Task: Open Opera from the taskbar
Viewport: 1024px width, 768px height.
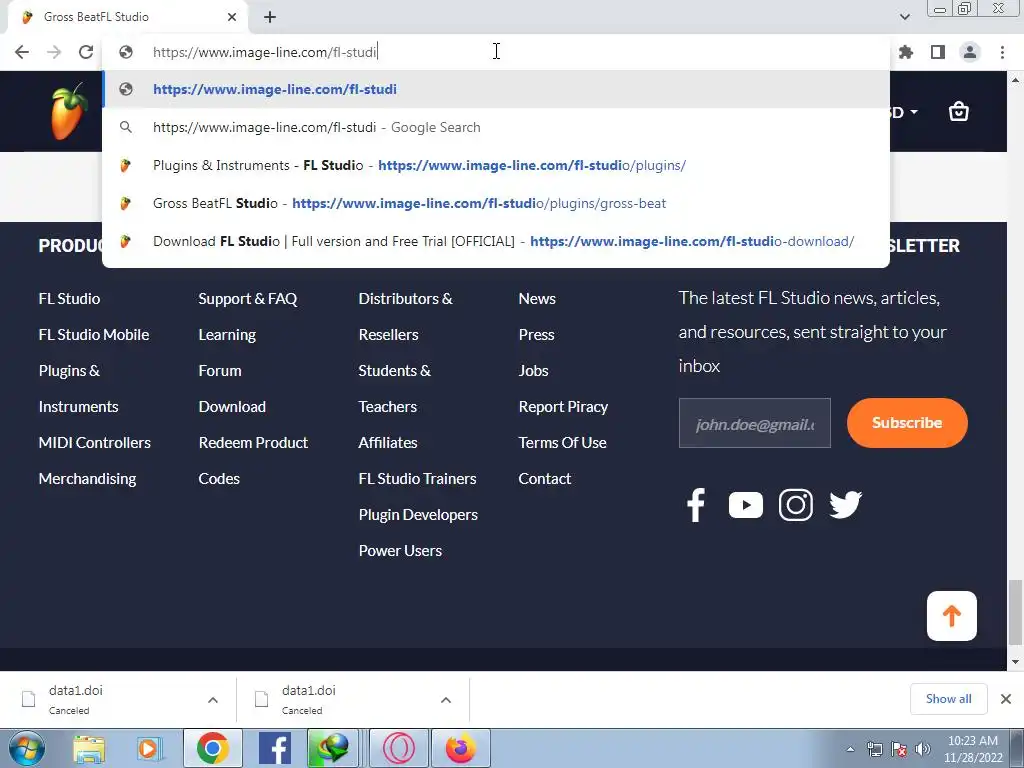Action: (x=399, y=748)
